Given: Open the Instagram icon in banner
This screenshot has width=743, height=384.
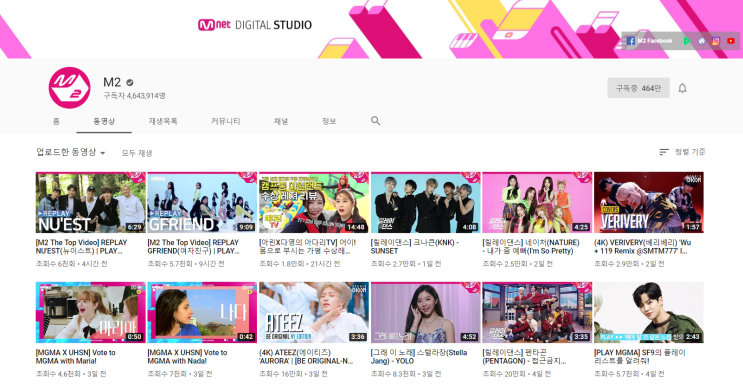Looking at the screenshot, I should click(716, 41).
